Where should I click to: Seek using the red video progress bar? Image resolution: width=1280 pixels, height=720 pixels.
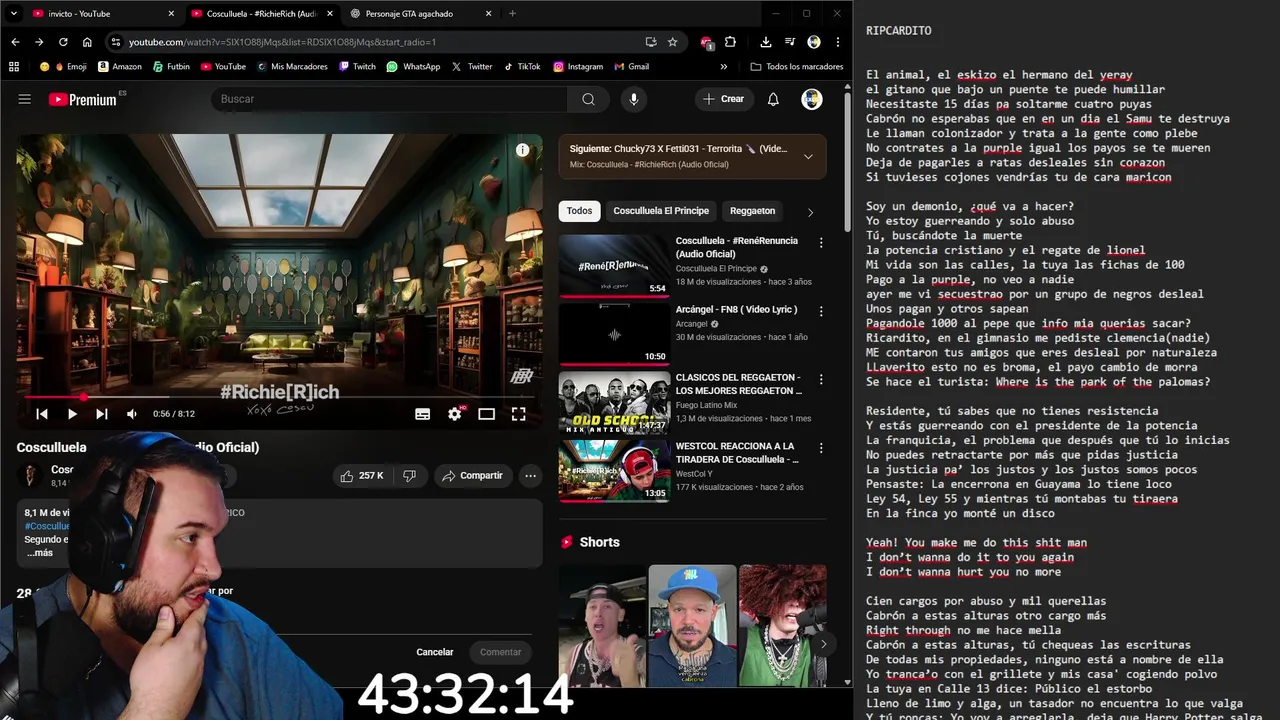point(279,397)
